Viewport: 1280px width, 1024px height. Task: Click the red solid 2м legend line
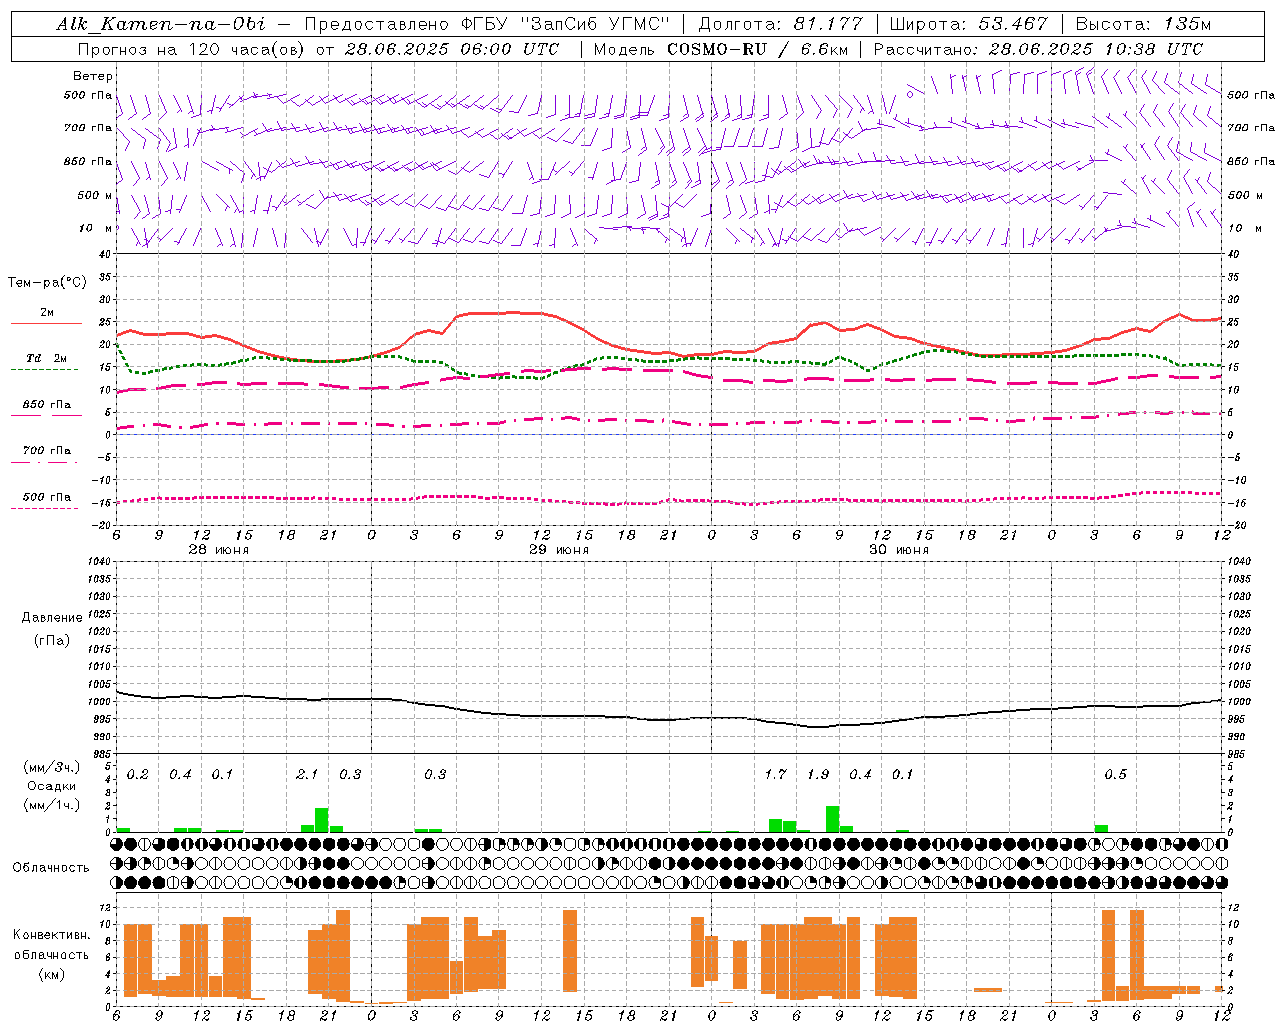46,324
